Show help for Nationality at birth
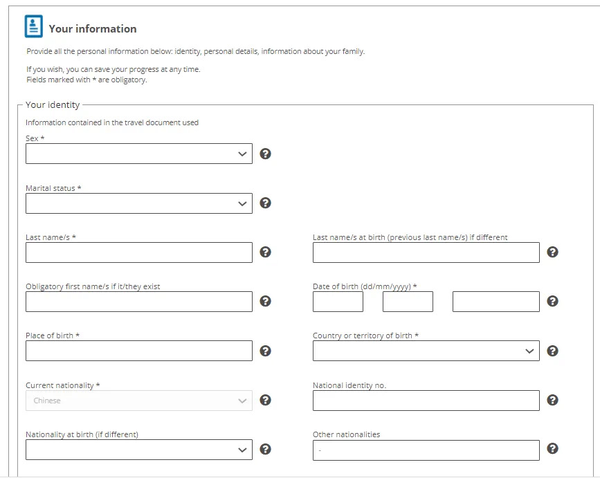This screenshot has height=478, width=600. point(265,449)
